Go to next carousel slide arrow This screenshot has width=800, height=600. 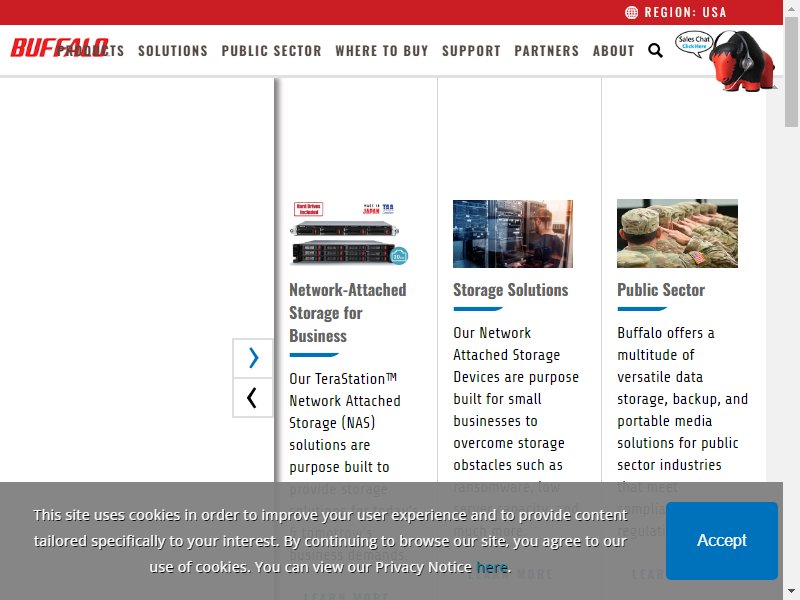253,358
